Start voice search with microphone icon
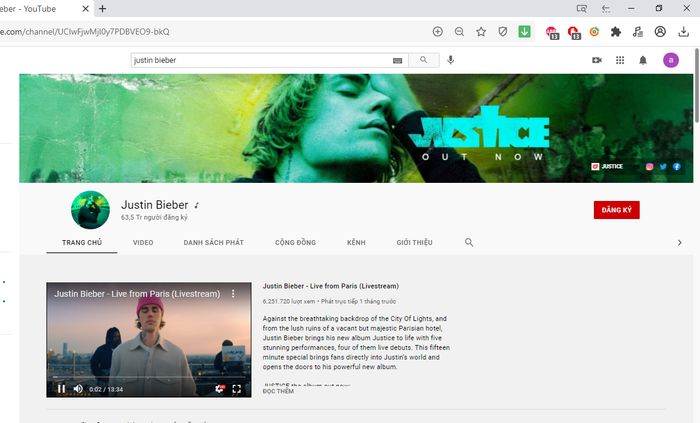This screenshot has width=700, height=423. click(x=451, y=60)
